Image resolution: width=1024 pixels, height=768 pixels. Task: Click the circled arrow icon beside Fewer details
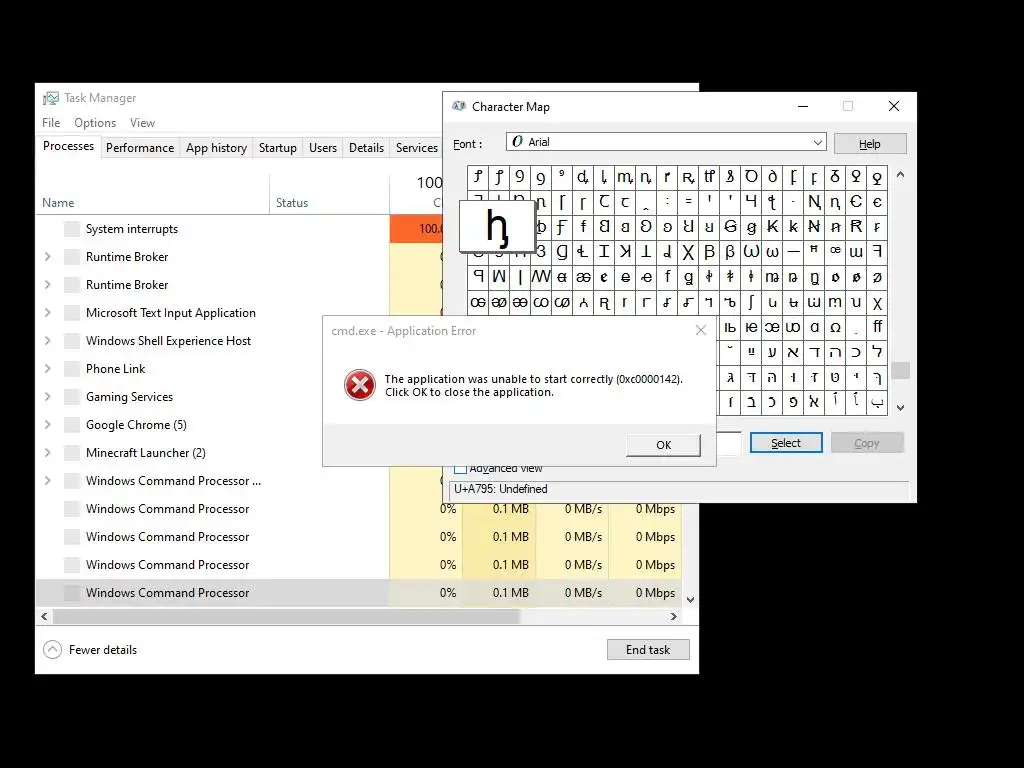52,650
